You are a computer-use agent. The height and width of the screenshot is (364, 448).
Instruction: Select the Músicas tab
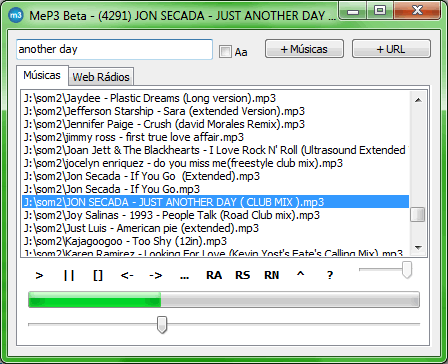click(42, 75)
